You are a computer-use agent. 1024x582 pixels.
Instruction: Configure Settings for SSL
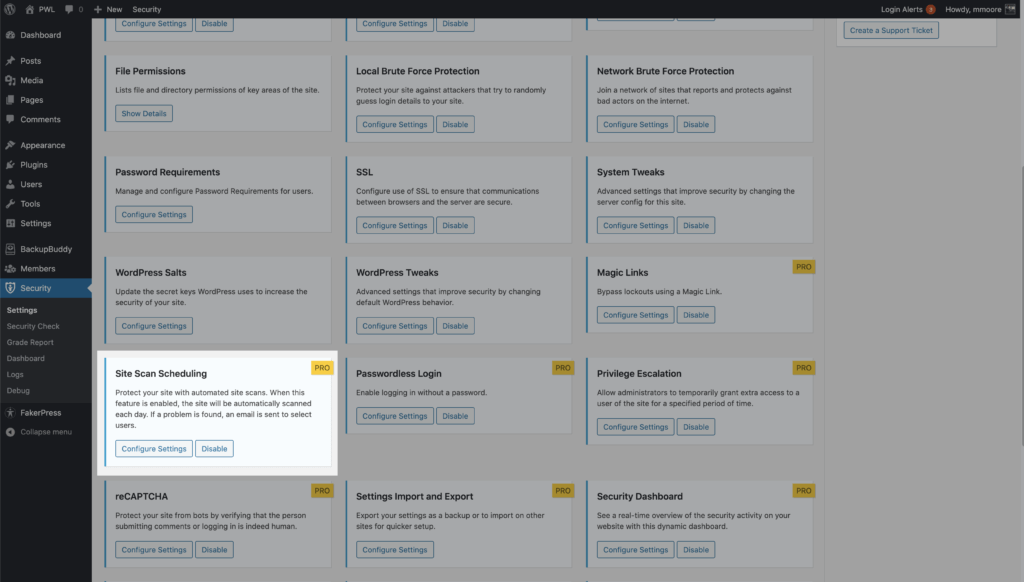point(394,225)
